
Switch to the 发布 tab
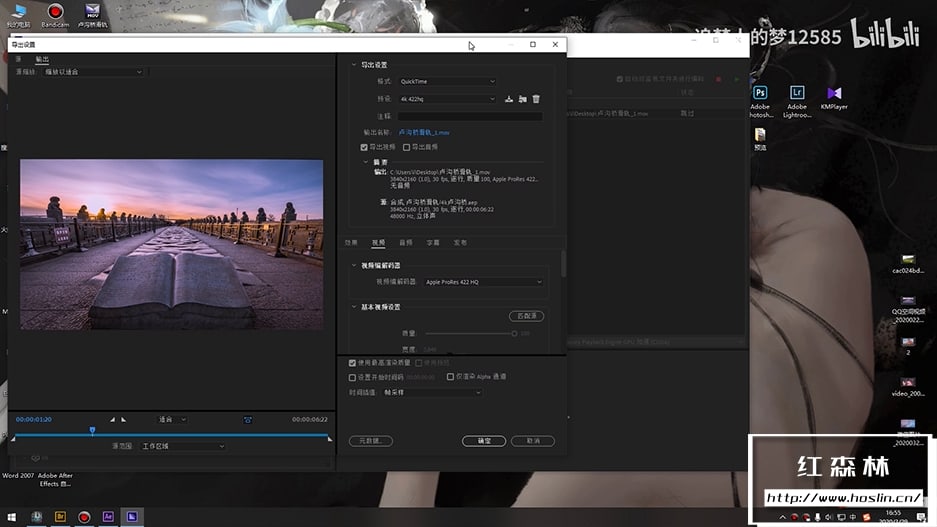460,243
